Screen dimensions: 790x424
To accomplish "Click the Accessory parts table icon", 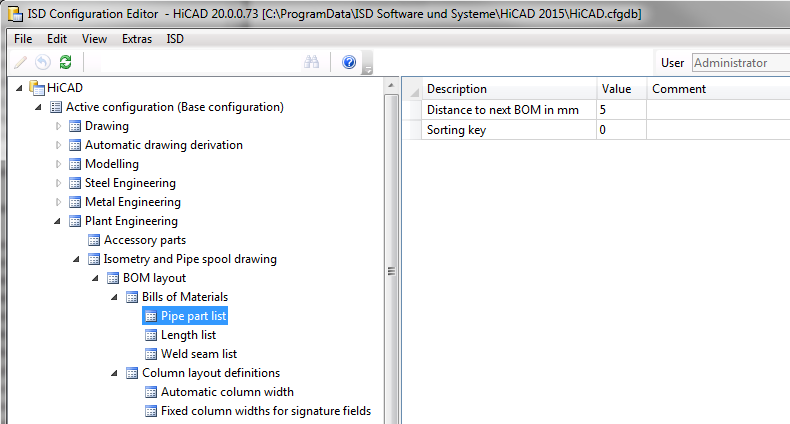I will click(94, 240).
